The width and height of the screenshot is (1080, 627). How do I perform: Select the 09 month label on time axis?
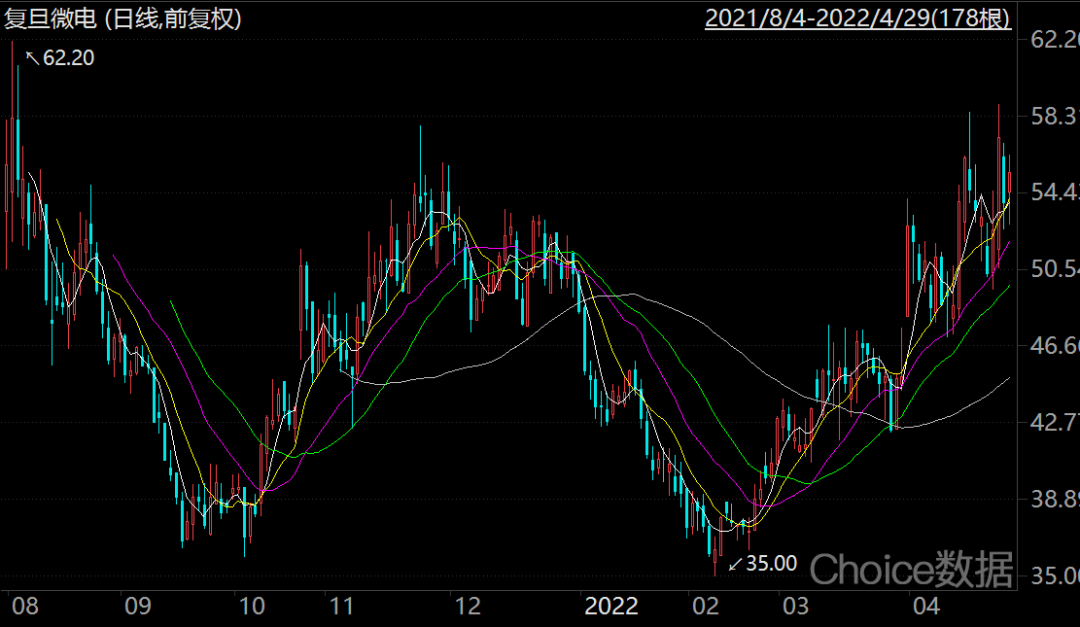(x=136, y=606)
